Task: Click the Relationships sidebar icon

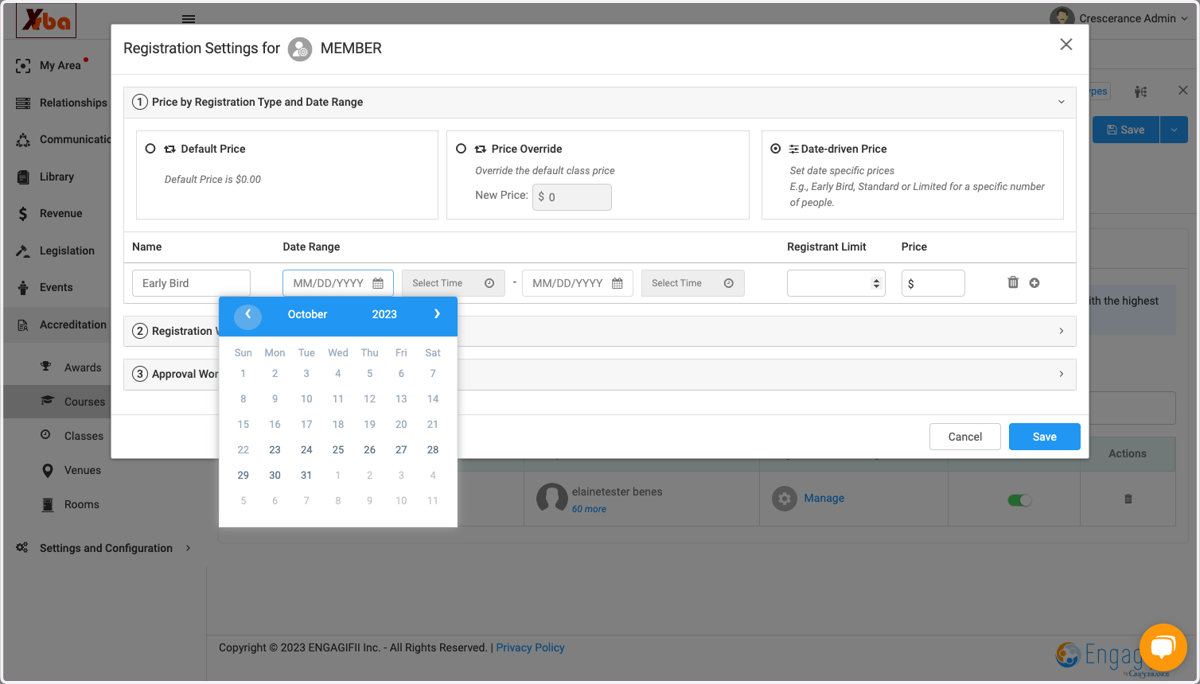Action: coord(23,103)
